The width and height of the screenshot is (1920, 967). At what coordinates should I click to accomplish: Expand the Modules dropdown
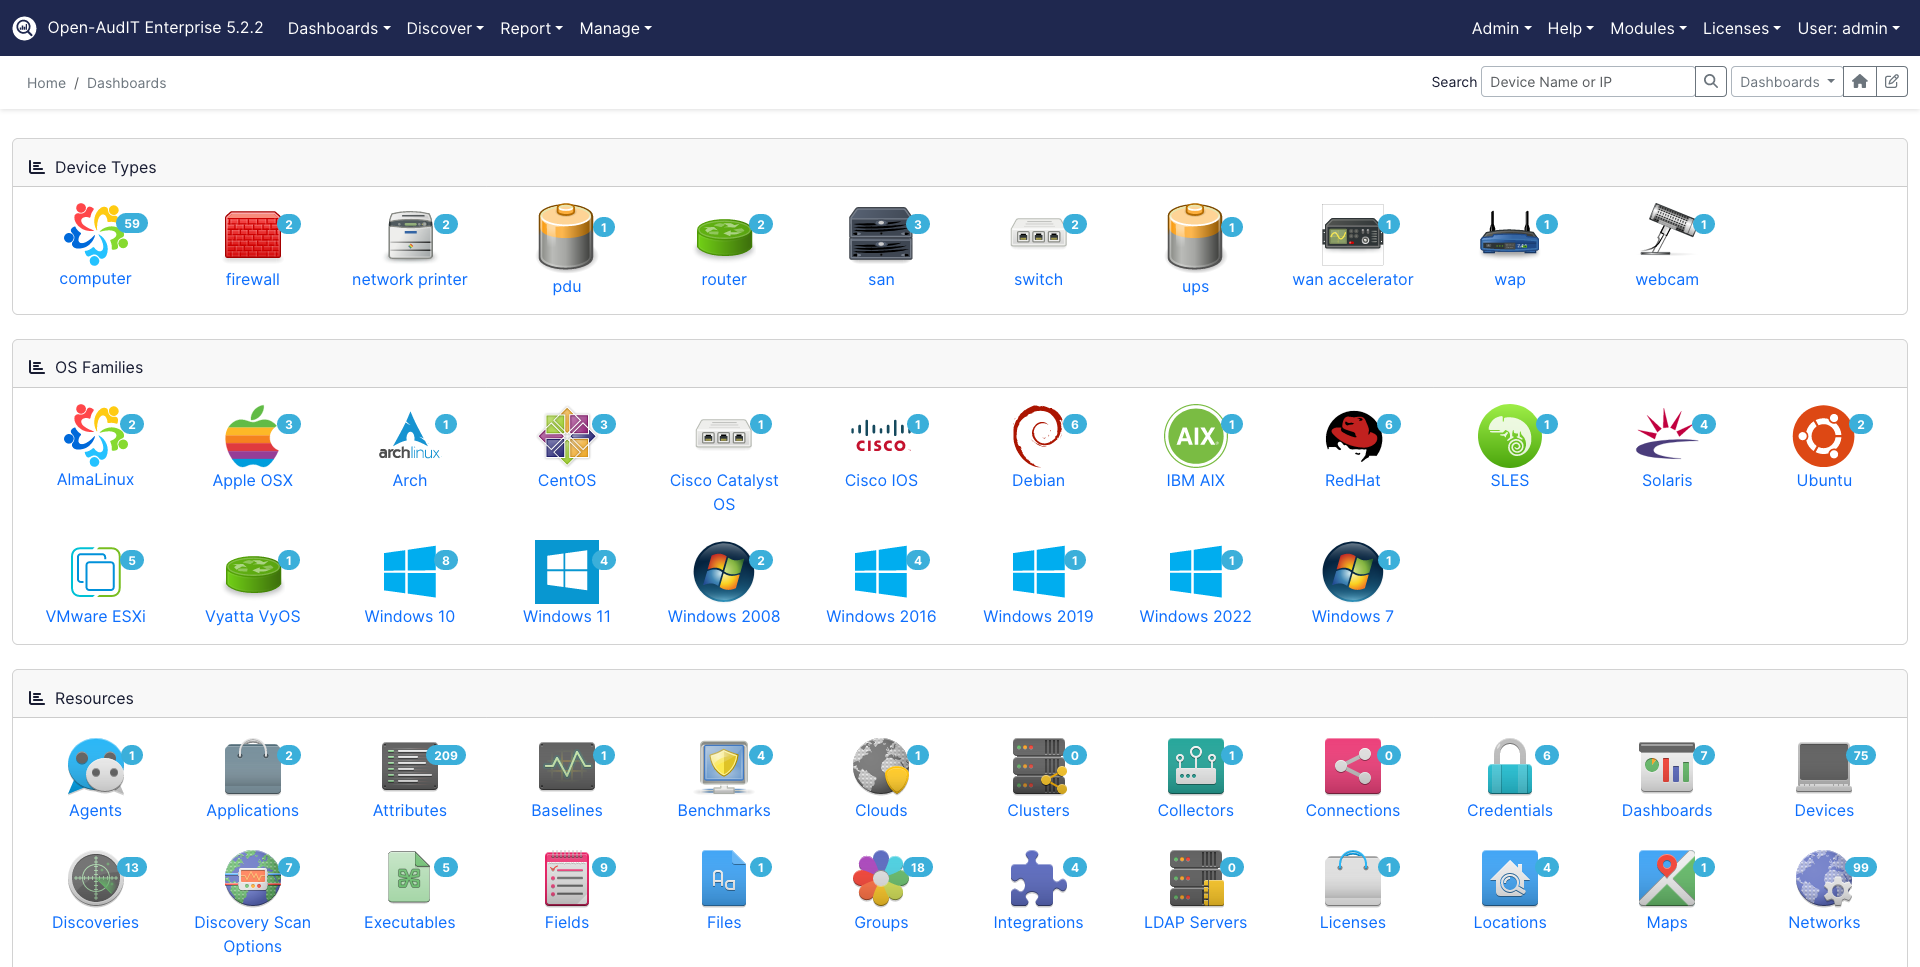click(x=1647, y=28)
